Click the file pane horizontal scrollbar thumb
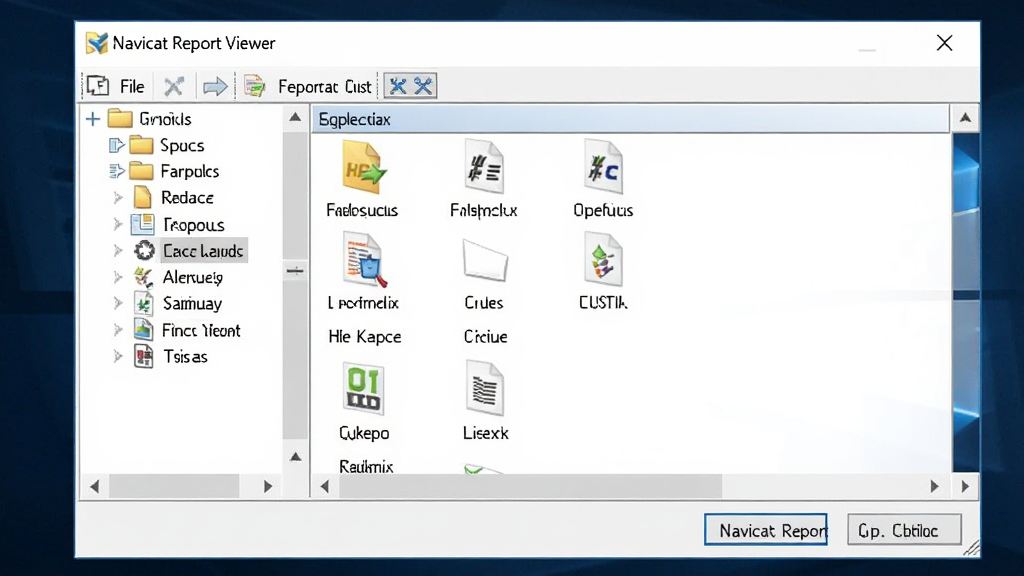The height and width of the screenshot is (576, 1024). click(x=530, y=487)
